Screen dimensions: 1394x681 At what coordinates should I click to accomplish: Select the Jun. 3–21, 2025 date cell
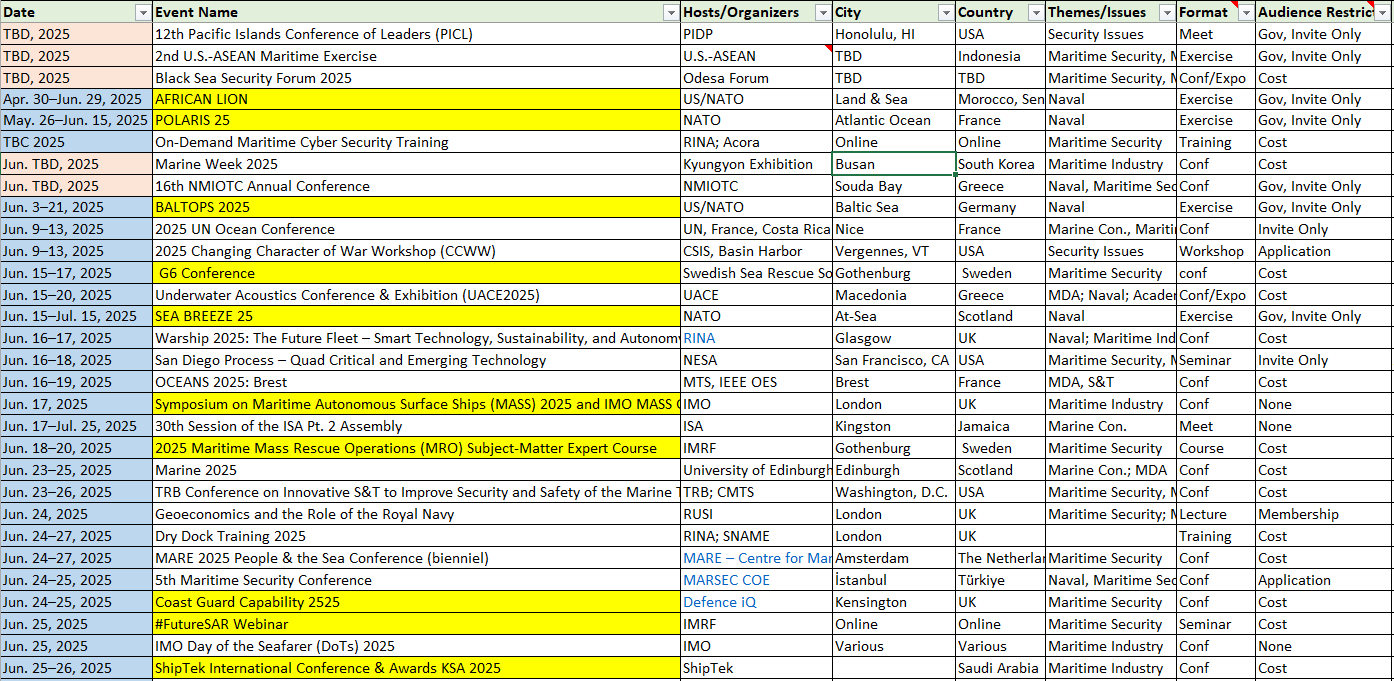coord(76,207)
